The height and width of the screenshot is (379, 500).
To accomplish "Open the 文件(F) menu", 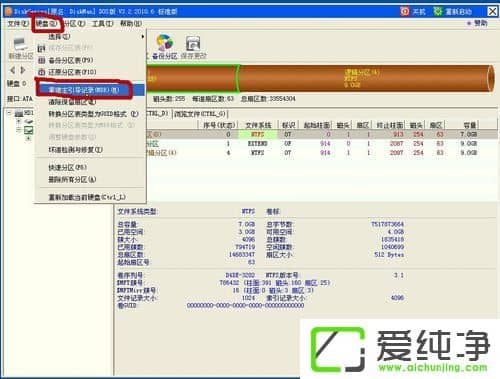I will (18, 23).
